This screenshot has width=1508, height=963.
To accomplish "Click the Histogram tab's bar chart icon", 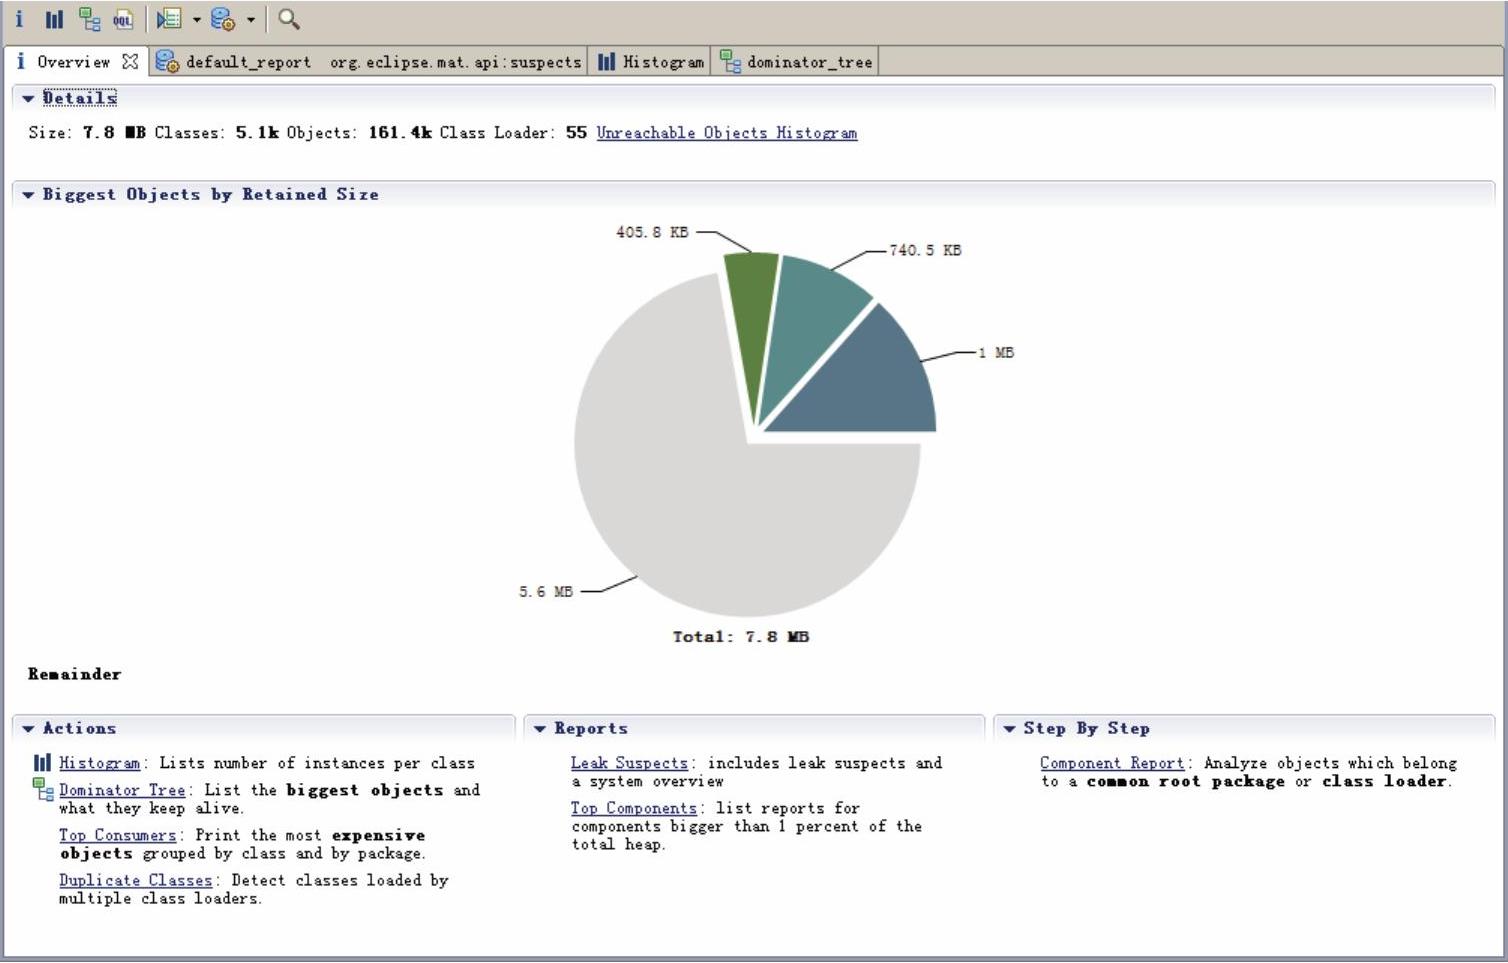I will [606, 62].
